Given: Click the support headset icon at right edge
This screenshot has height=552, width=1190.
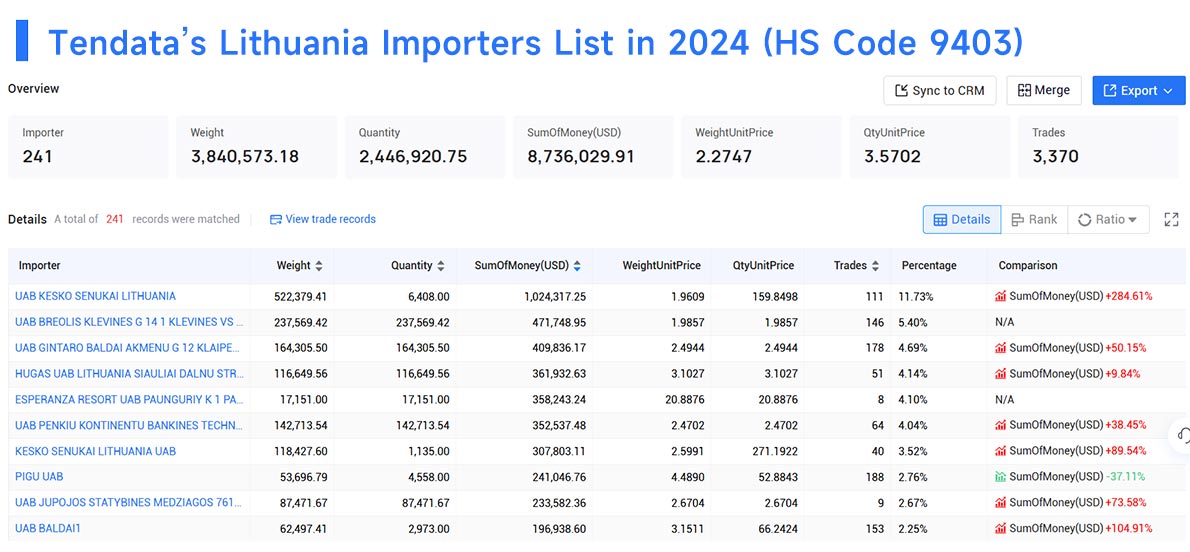Looking at the screenshot, I should click(1182, 435).
